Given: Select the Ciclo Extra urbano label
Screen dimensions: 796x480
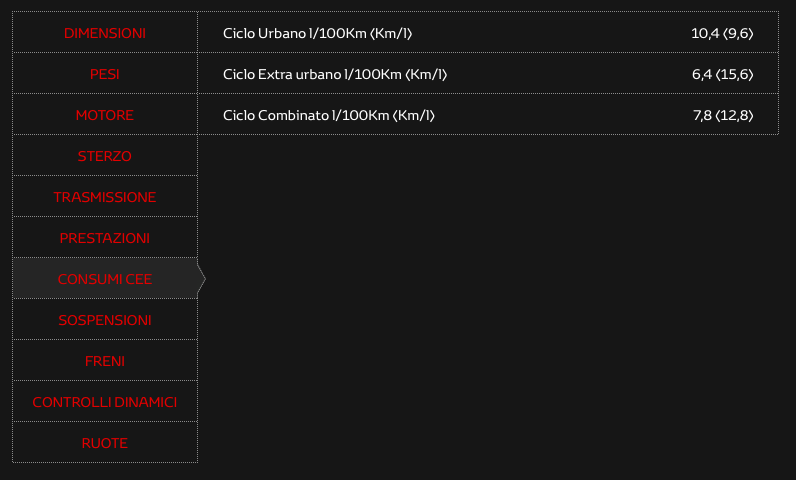Looking at the screenshot, I should coord(335,75).
